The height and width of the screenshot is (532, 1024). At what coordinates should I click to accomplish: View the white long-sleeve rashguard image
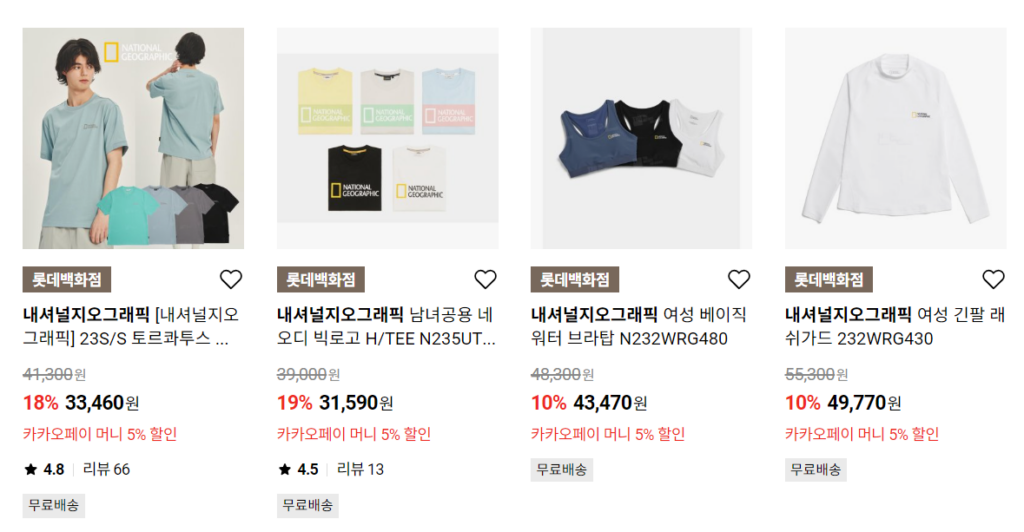click(895, 138)
